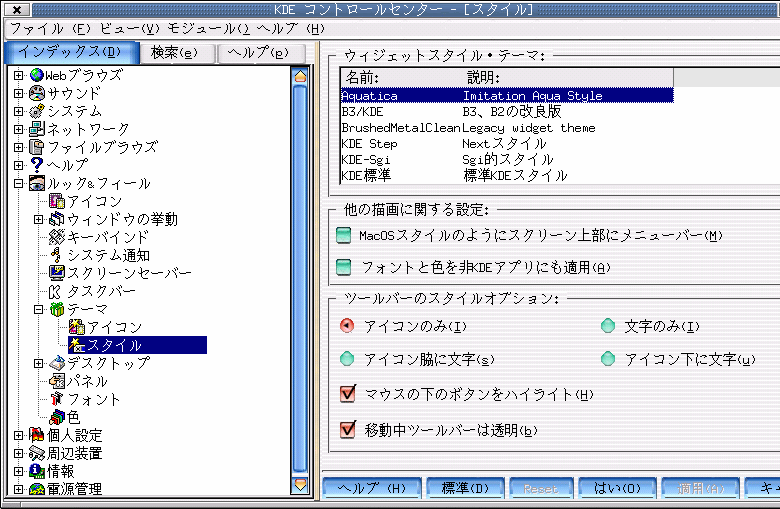Click the bottom Help (ヘルプ H) button
Image resolution: width=780 pixels, height=509 pixels.
pos(372,488)
